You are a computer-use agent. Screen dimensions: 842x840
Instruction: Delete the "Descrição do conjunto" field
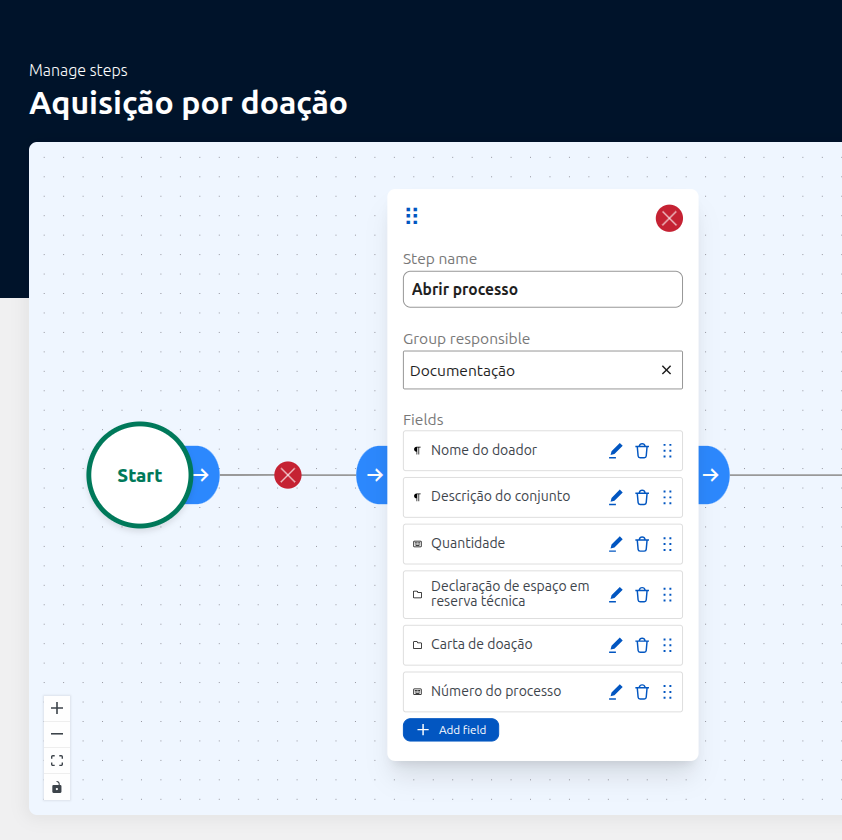click(641, 497)
